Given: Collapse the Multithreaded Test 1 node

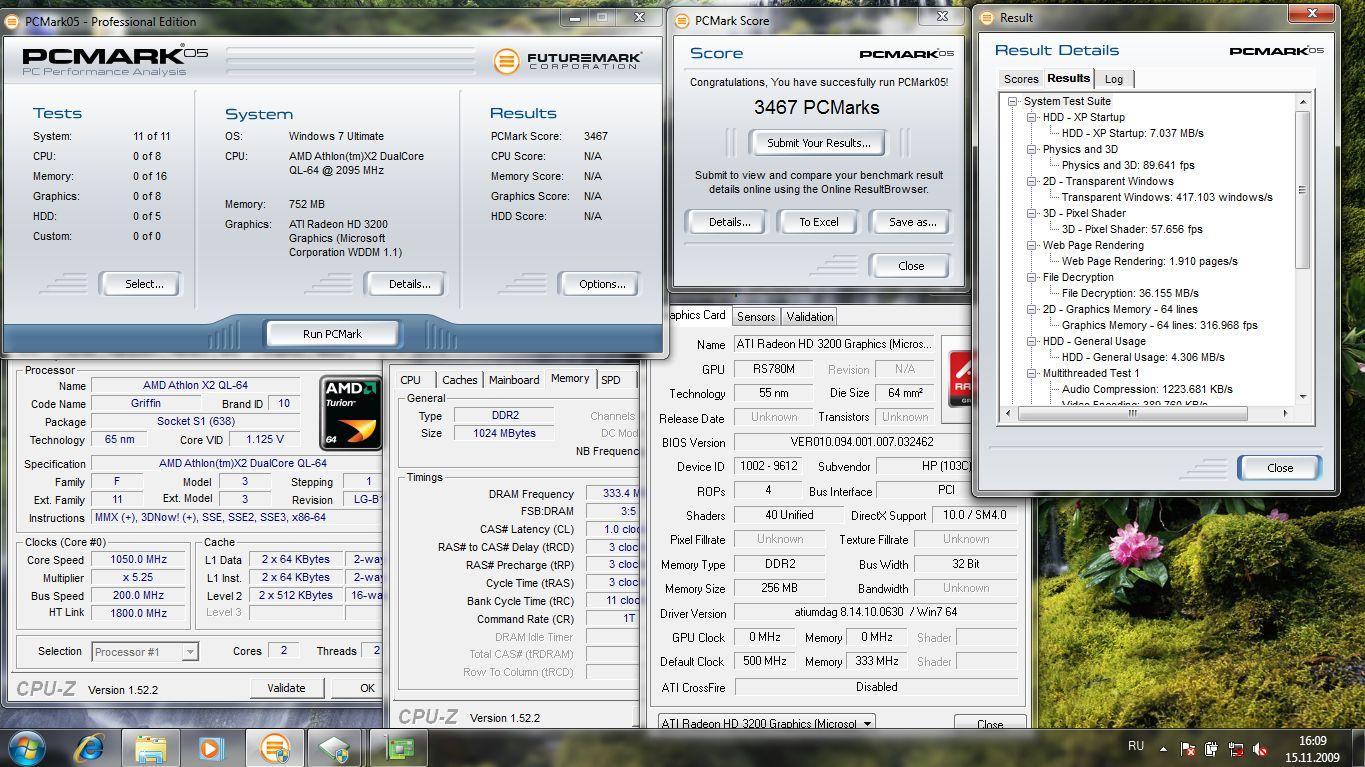Looking at the screenshot, I should 1032,373.
